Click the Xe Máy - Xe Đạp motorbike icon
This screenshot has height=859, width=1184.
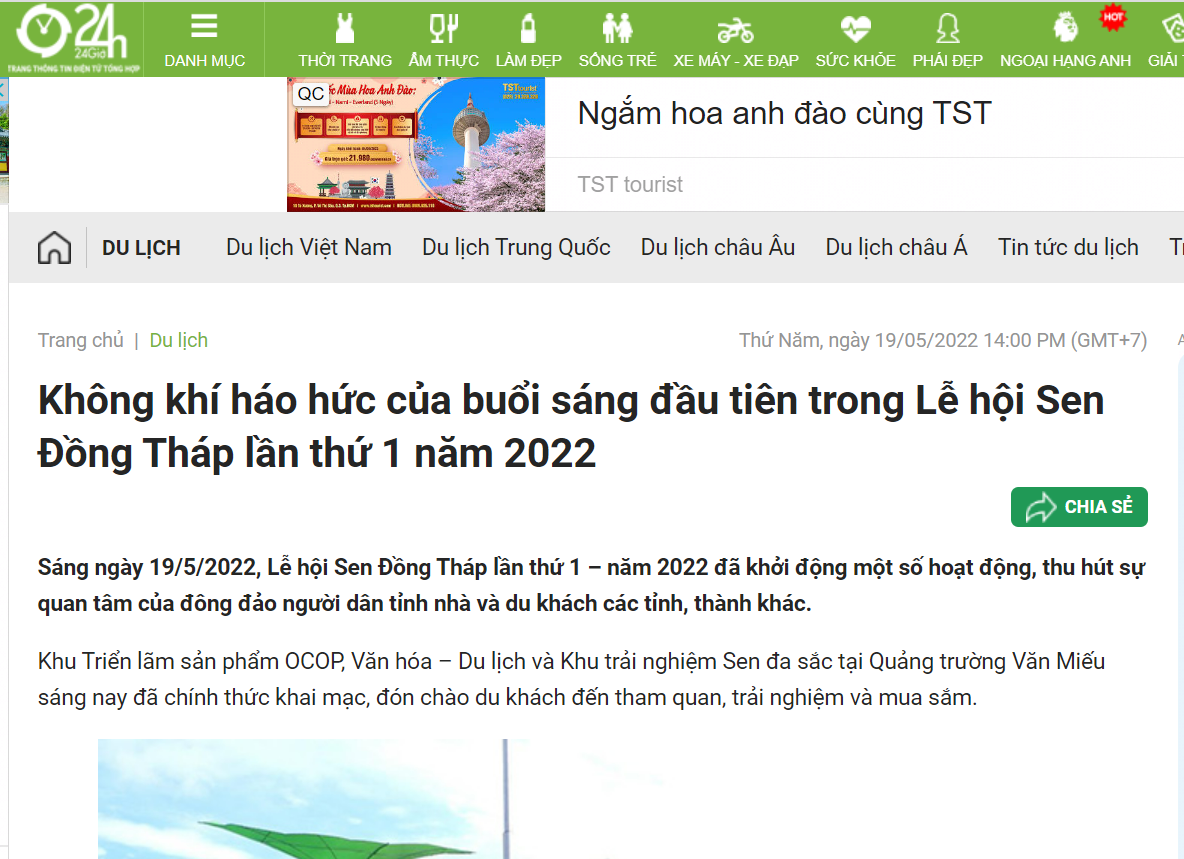pos(735,28)
